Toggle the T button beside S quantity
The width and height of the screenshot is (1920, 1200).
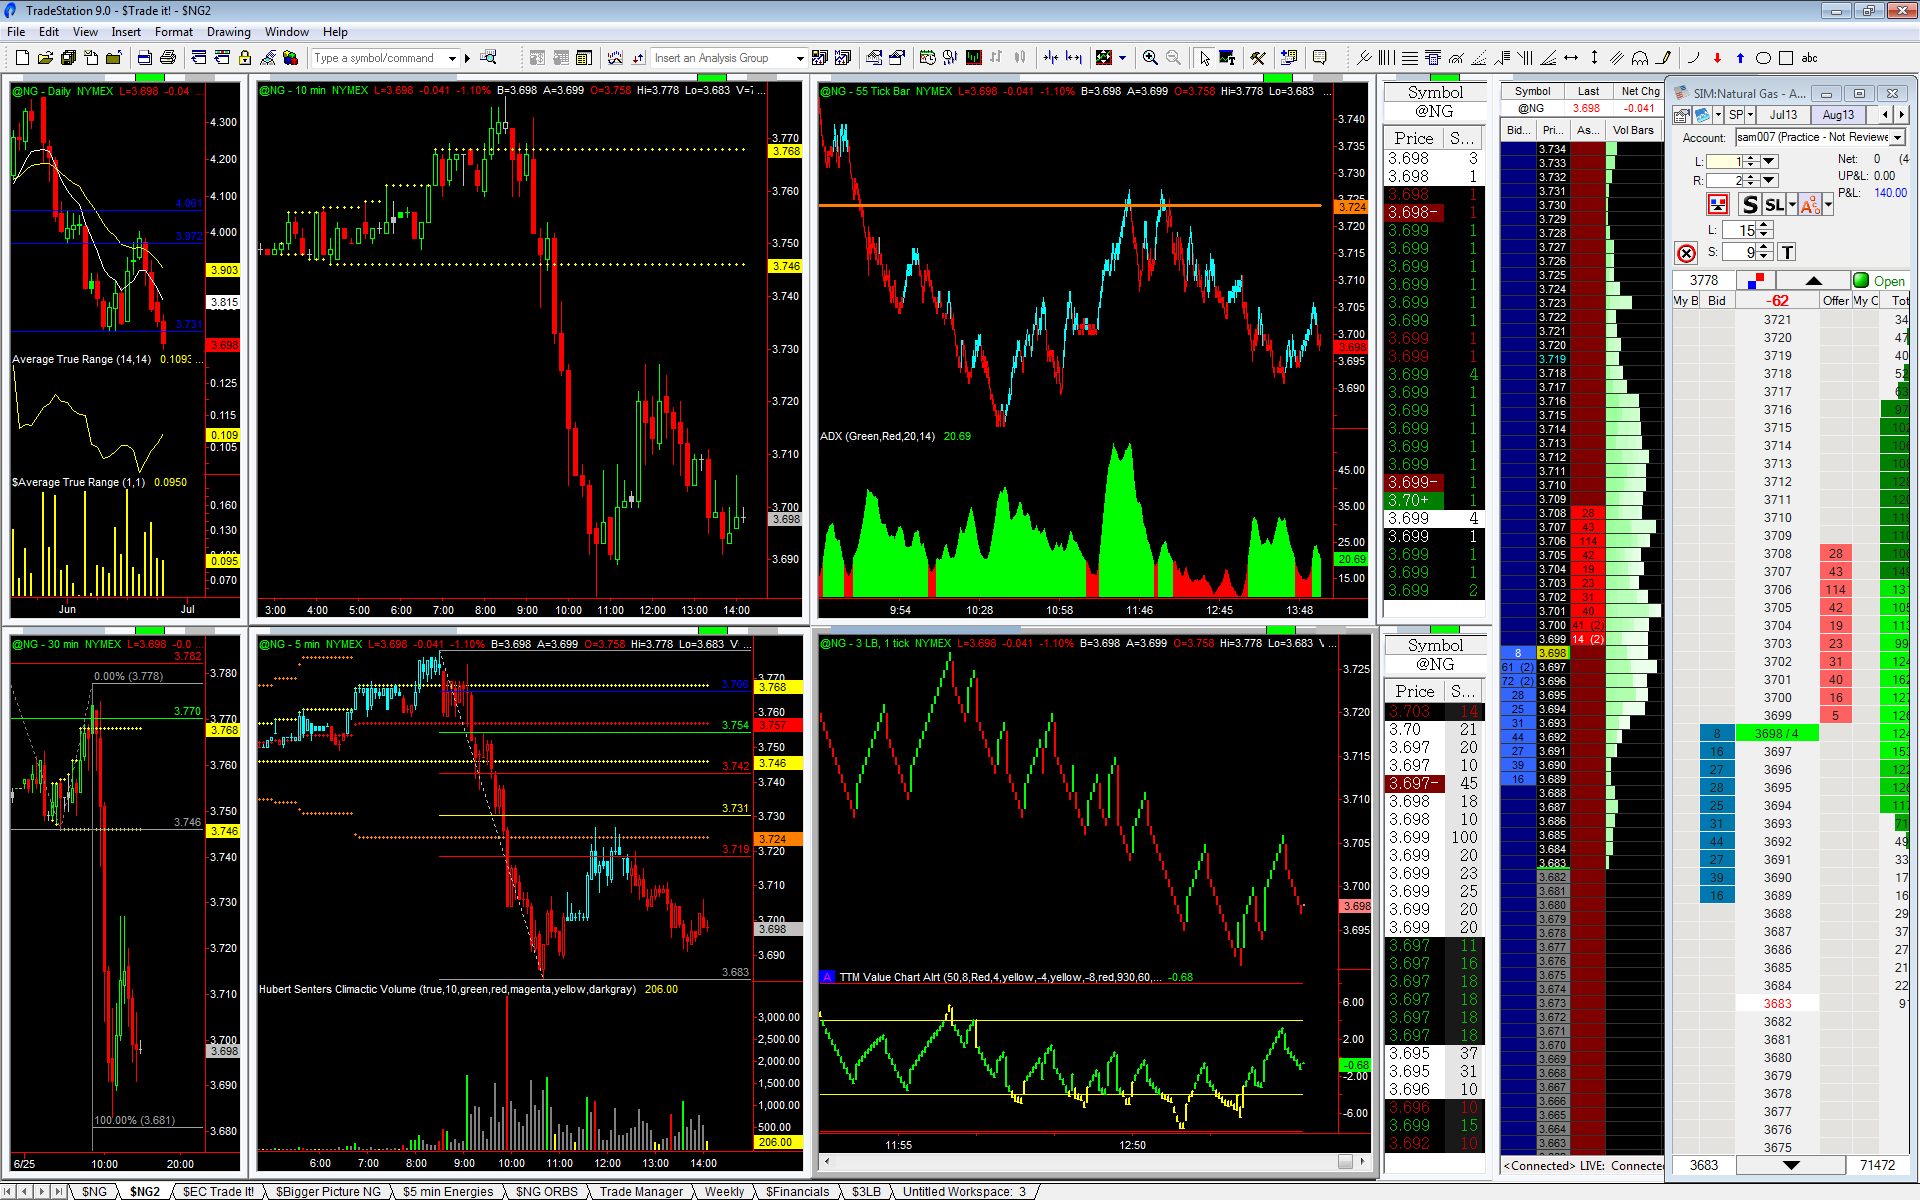1787,253
